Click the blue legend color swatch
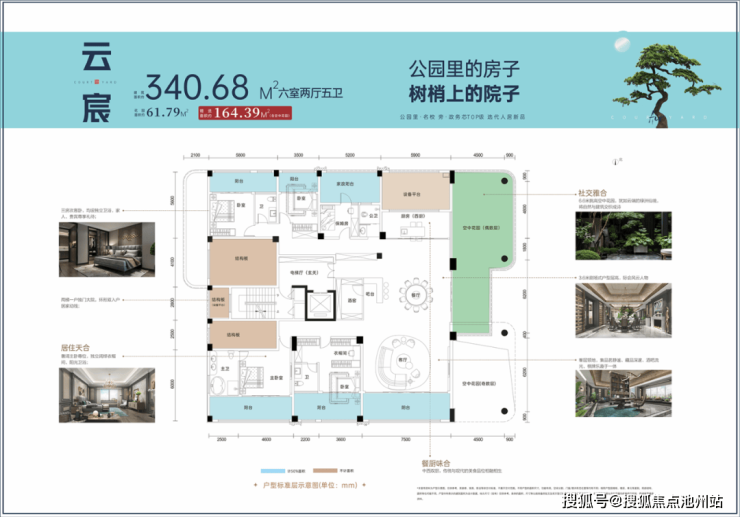Screen dimensions: 740x517 tap(273, 471)
